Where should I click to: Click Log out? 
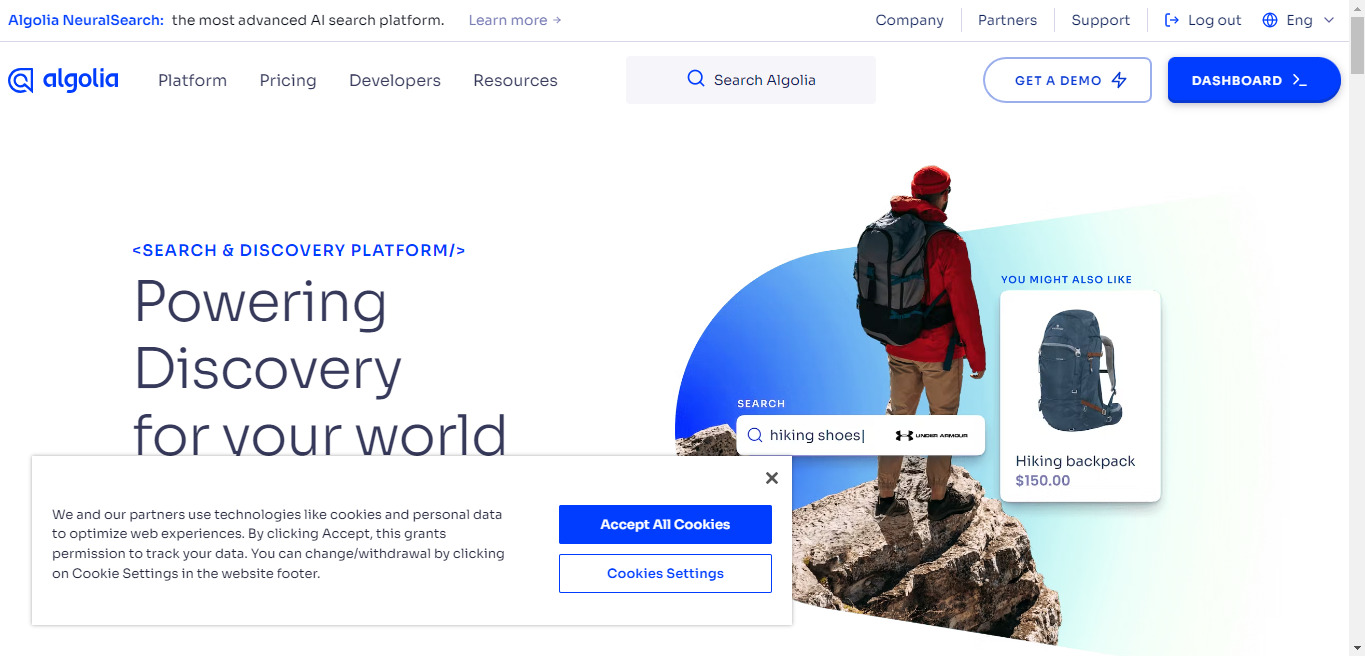(1203, 20)
